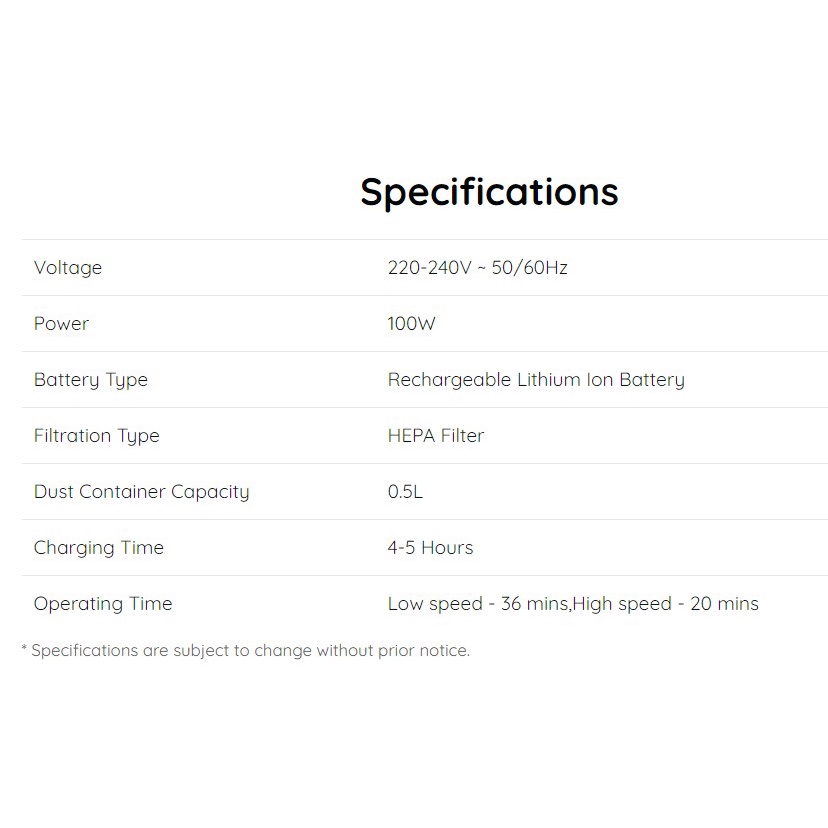Select the Charging Time label
This screenshot has height=828, width=828.
(99, 548)
